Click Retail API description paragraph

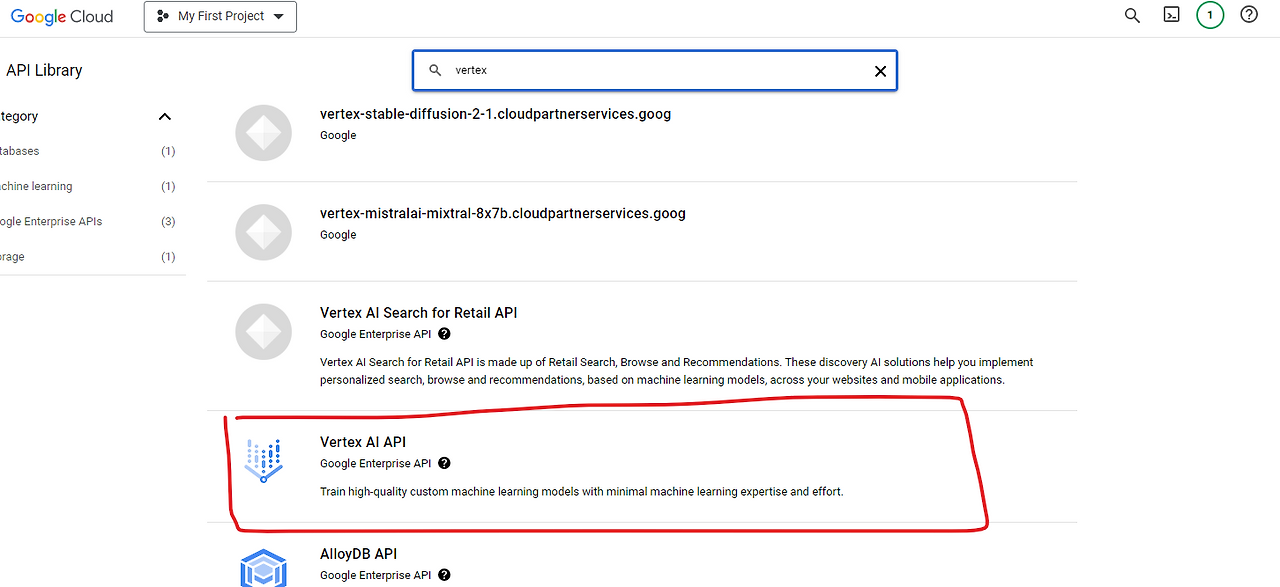point(677,371)
